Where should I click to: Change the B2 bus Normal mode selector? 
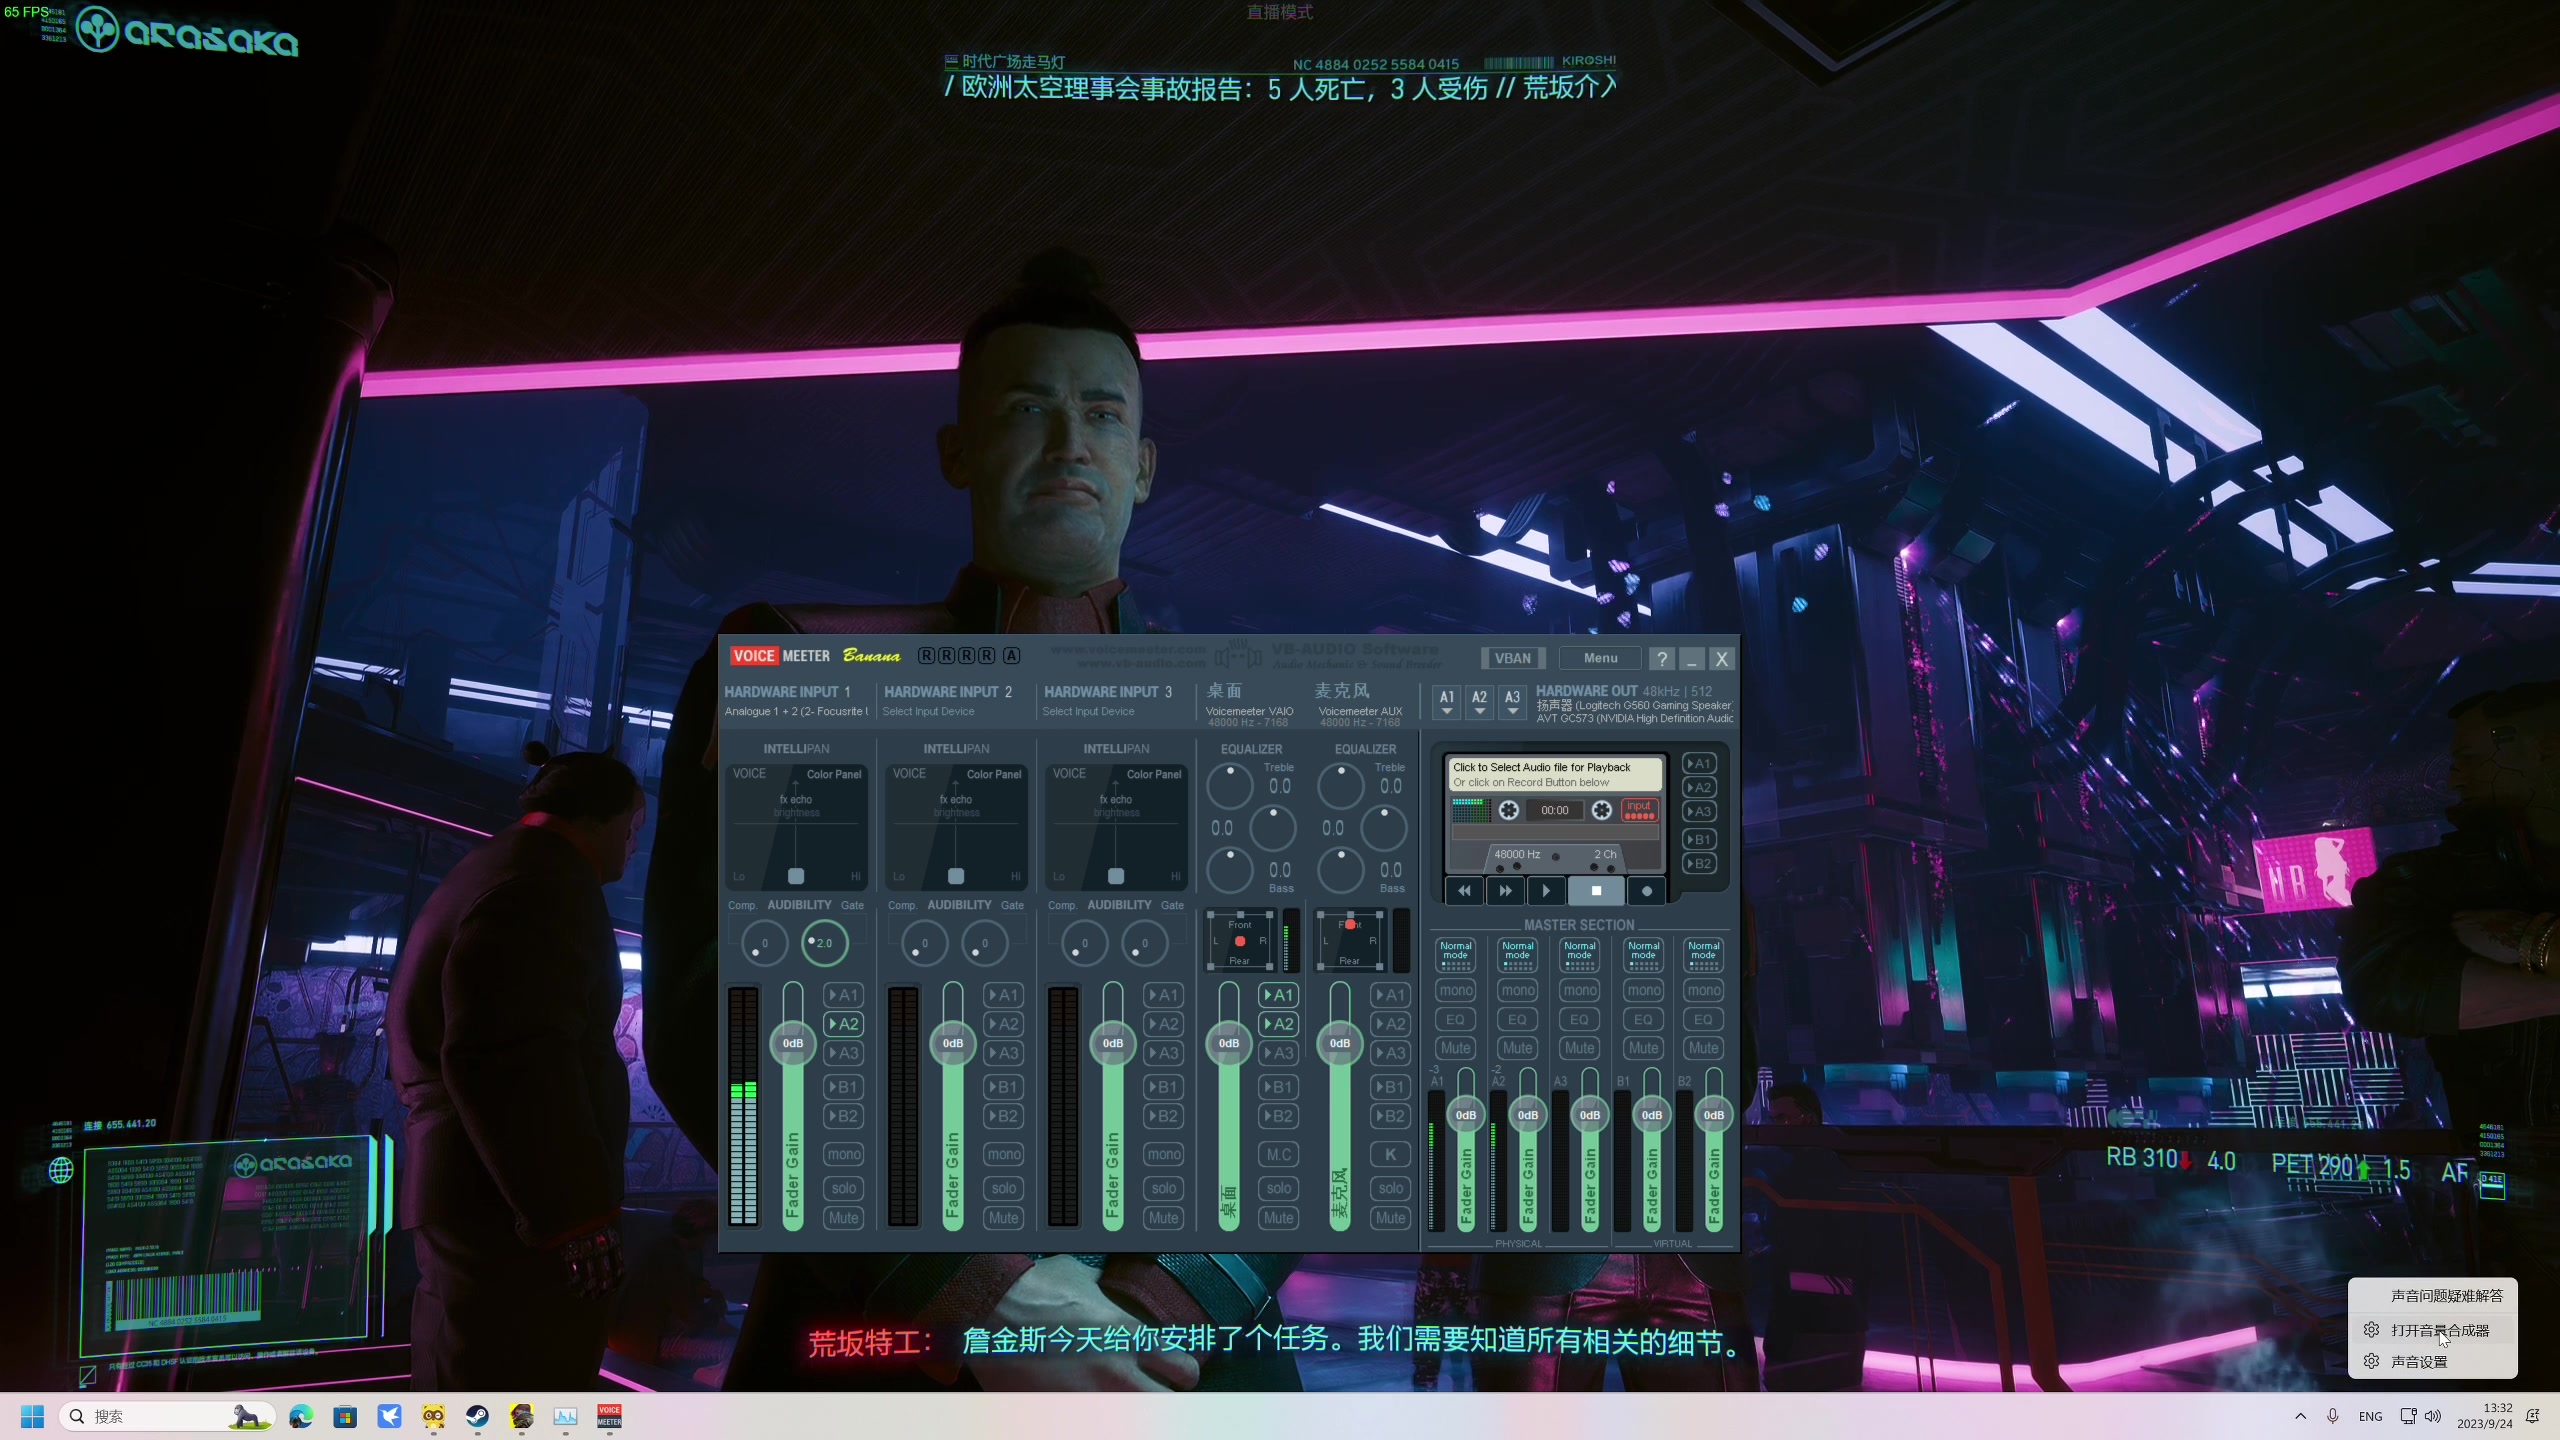pos(1704,954)
